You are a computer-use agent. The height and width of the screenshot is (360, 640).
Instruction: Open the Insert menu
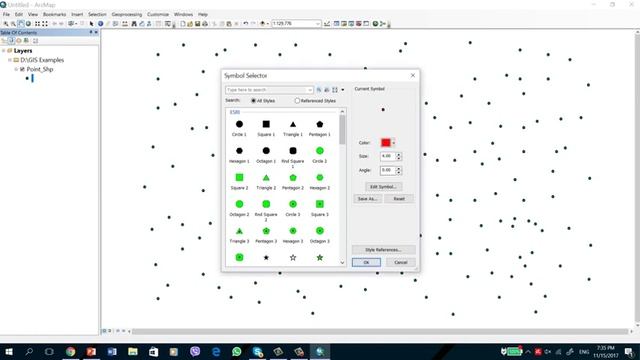pos(77,14)
